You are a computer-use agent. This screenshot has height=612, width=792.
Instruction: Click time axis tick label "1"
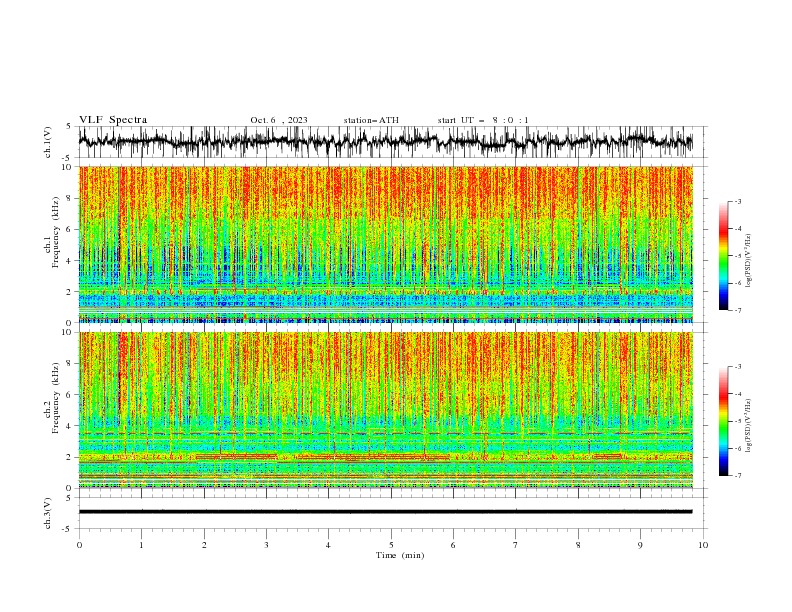tap(141, 545)
